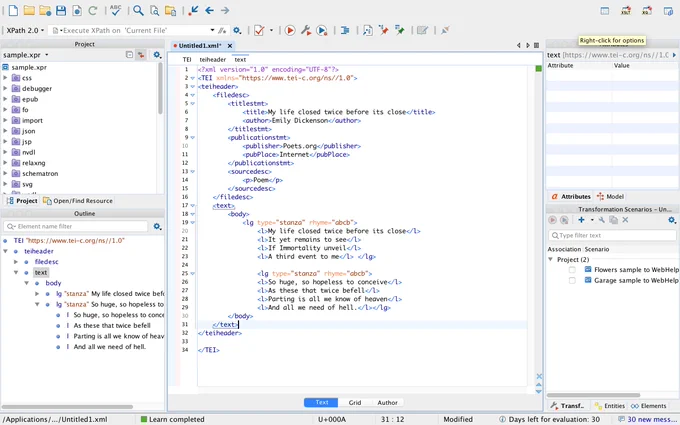Viewport: 680px width, 425px height.
Task: Click the Save file toolbar icon
Action: click(x=61, y=10)
